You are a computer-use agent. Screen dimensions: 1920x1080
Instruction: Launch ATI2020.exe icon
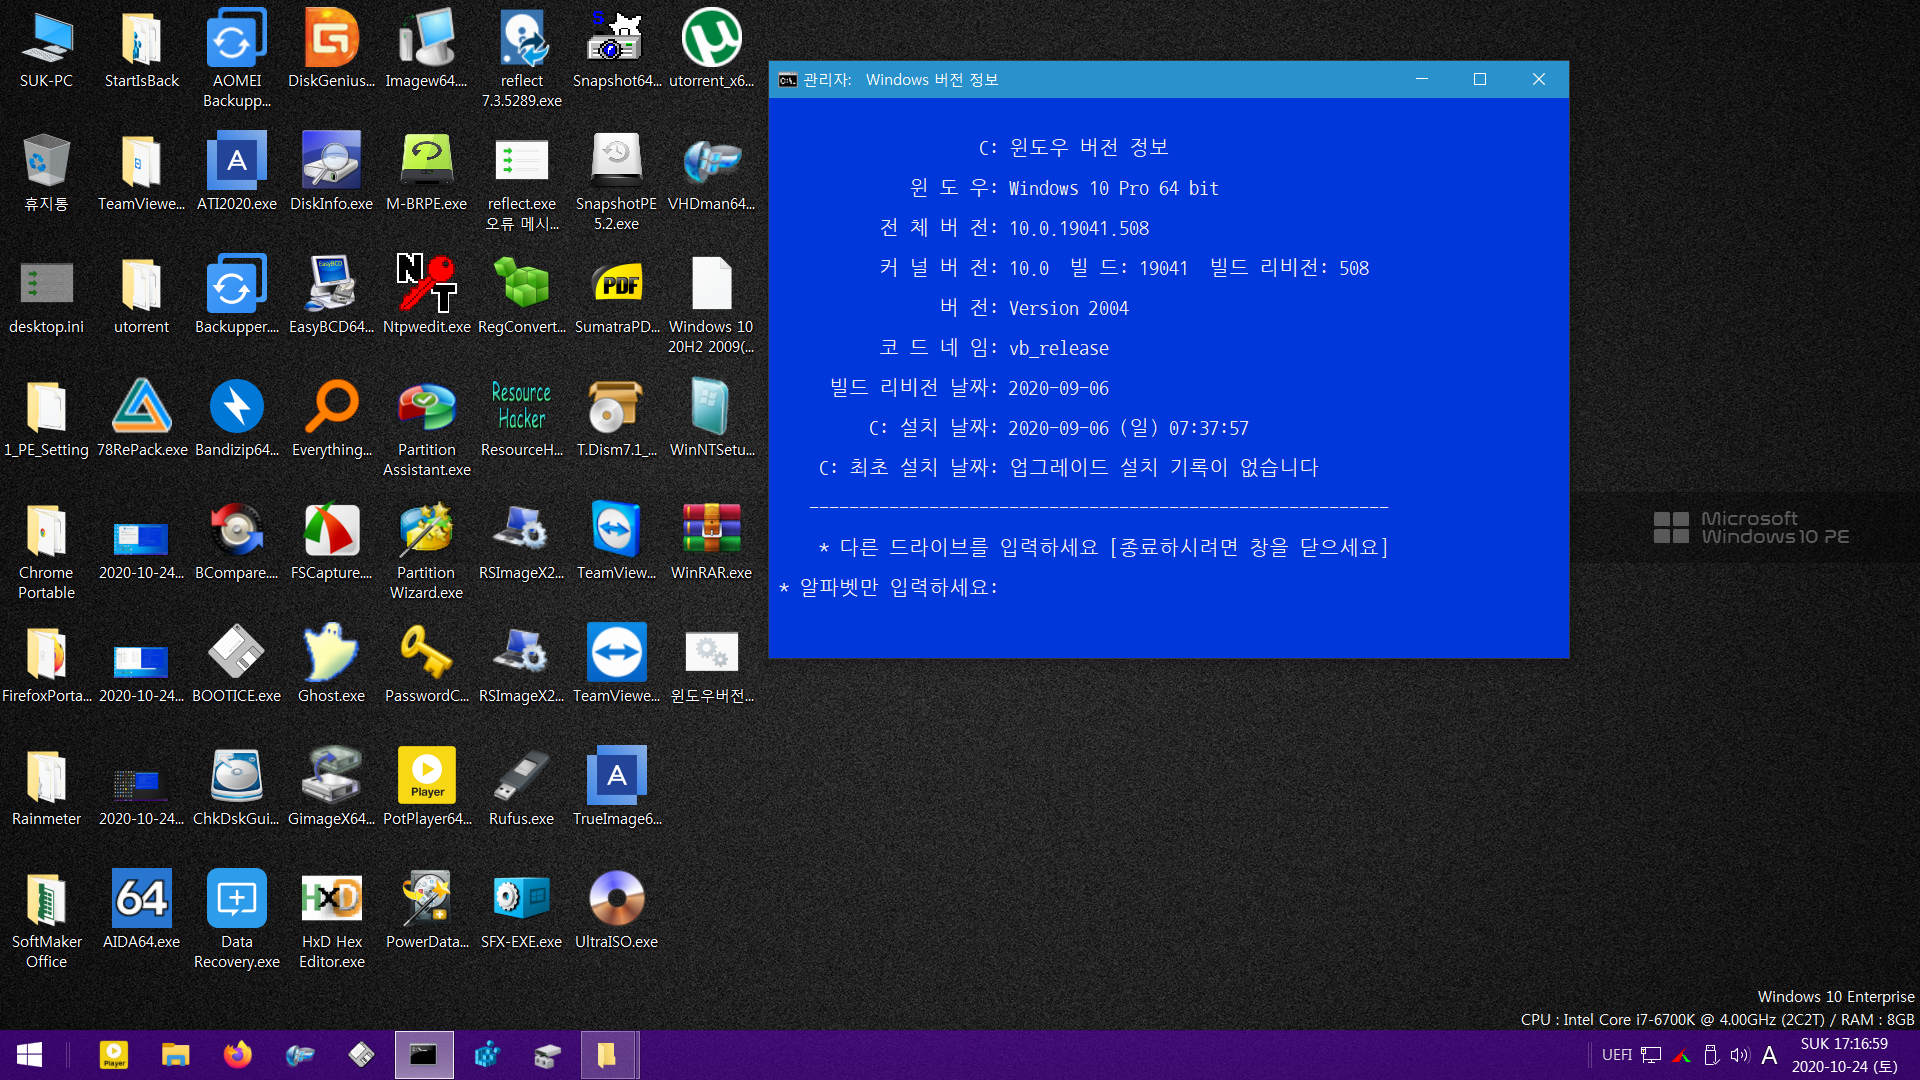click(x=236, y=172)
